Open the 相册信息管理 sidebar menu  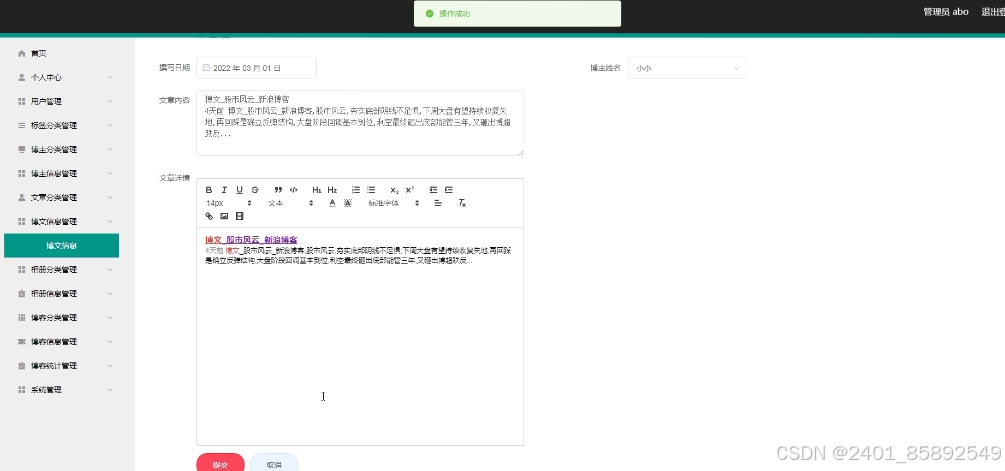[62, 293]
